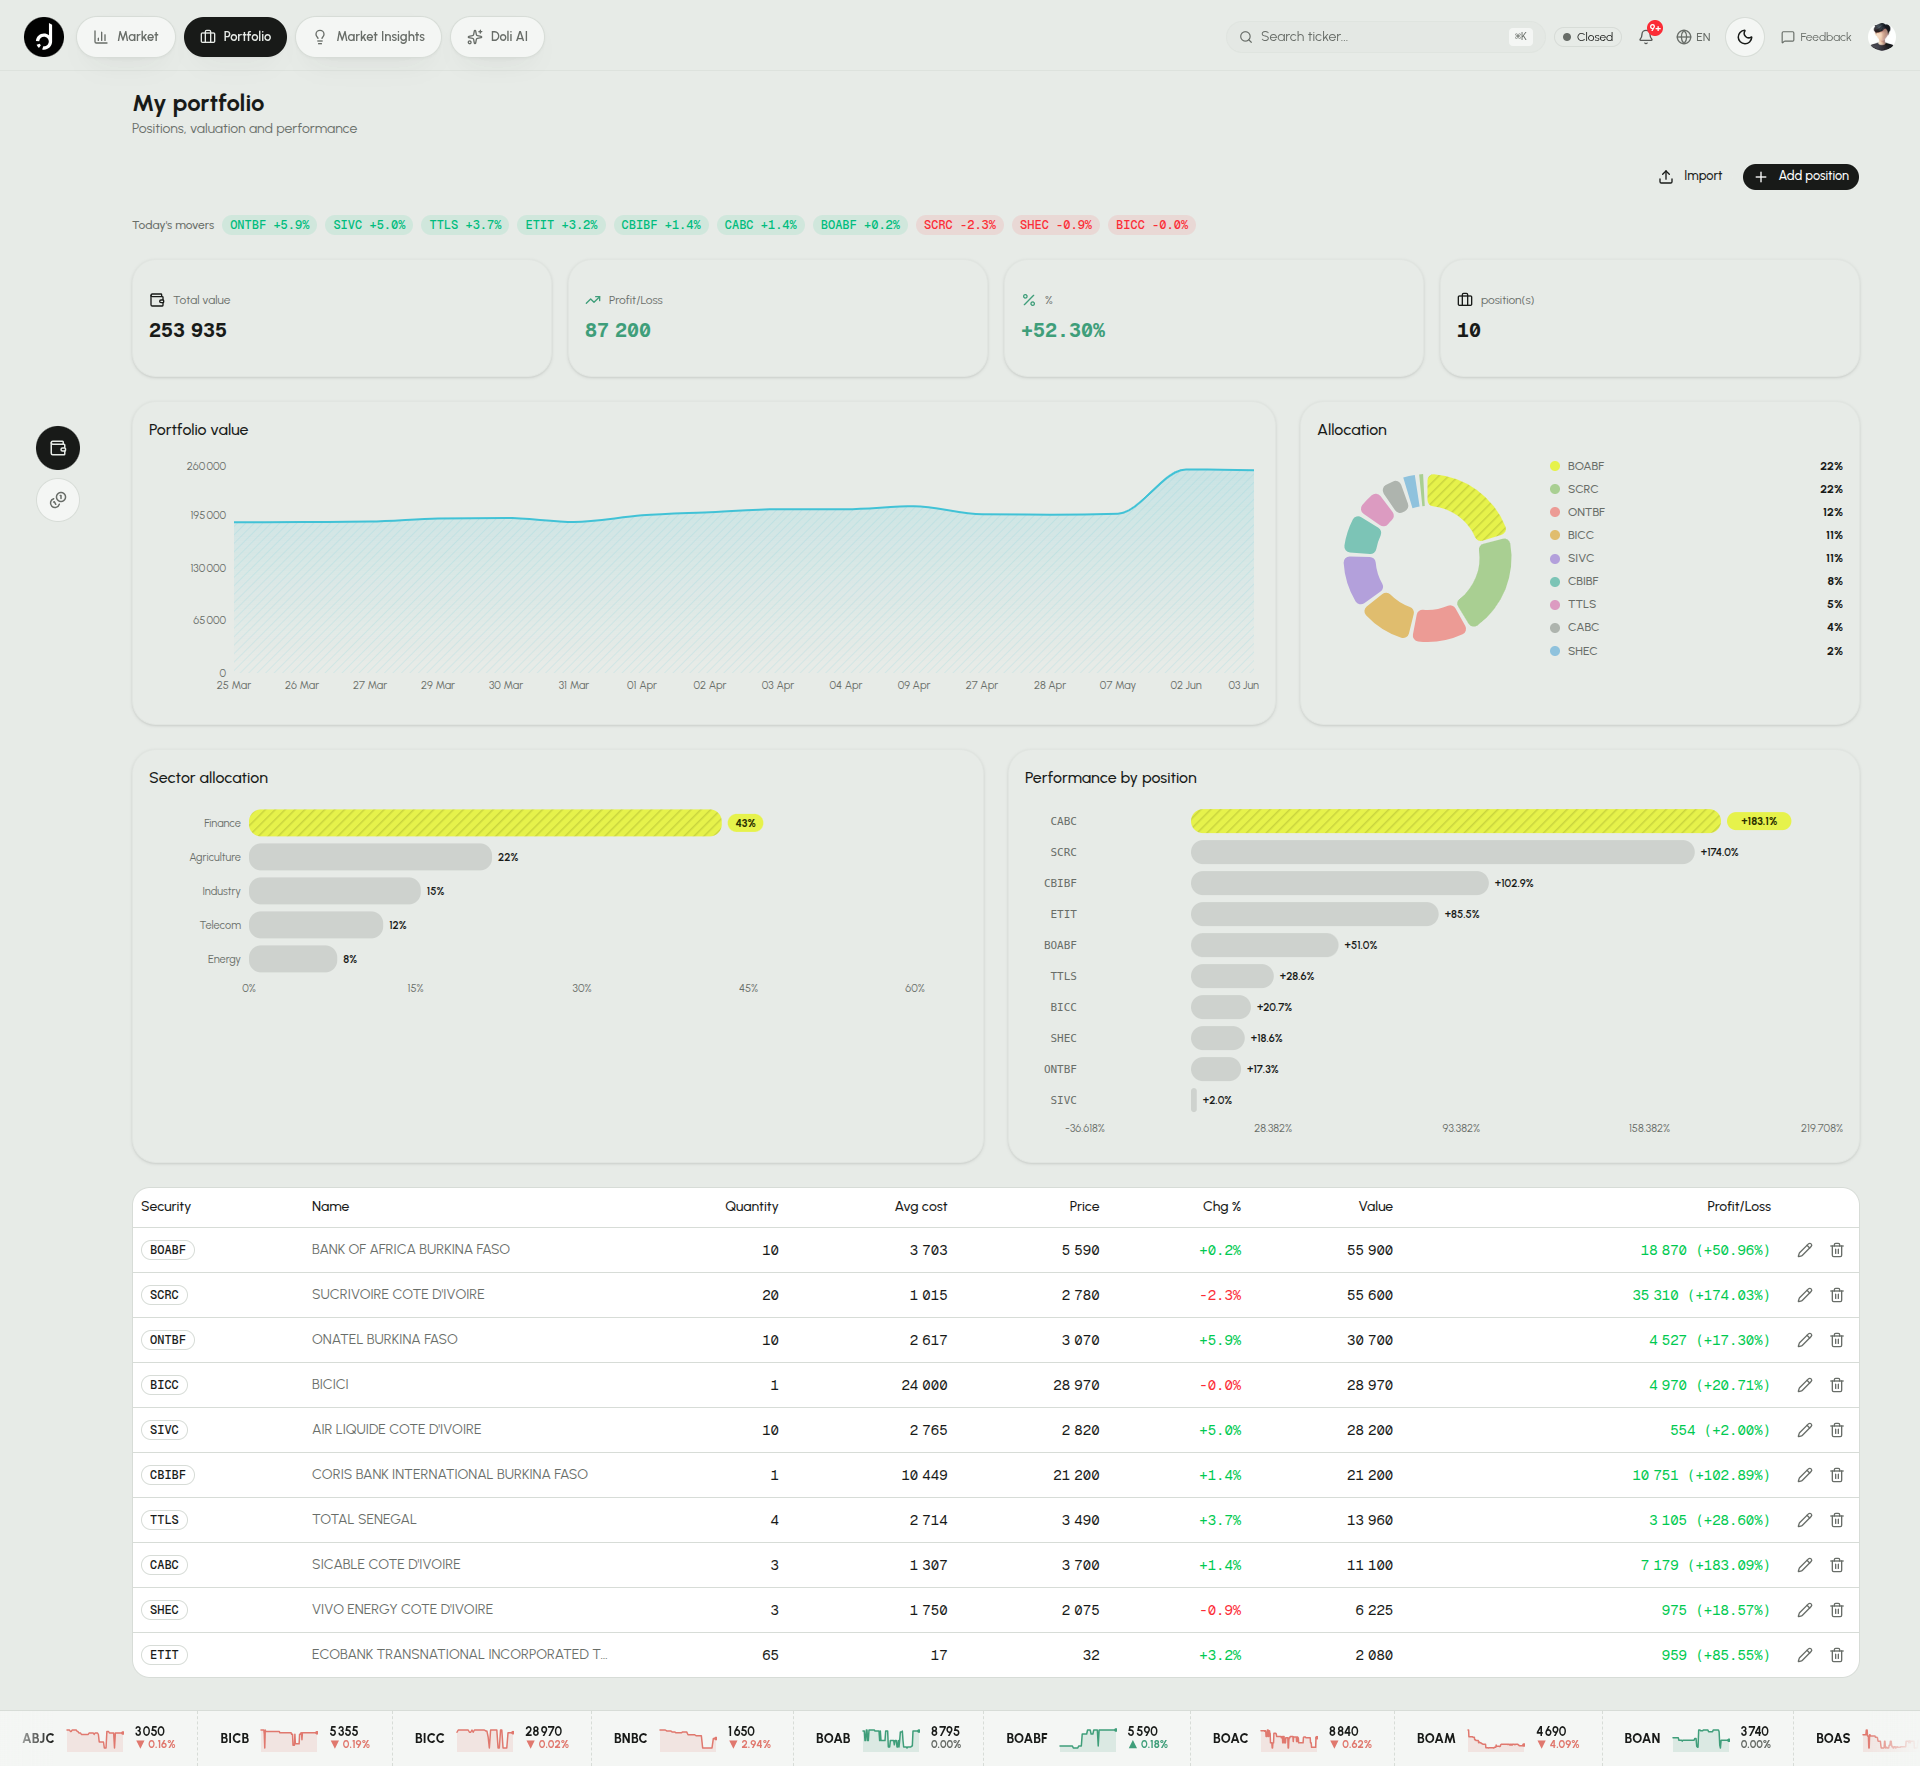The image size is (1920, 1766).
Task: Open the notifications bell
Action: point(1646,37)
